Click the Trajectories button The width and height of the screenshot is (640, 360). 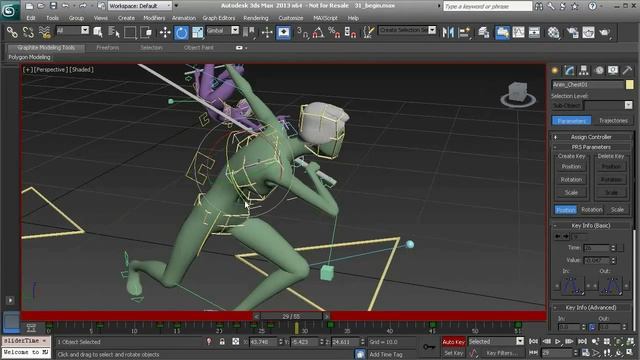613,120
